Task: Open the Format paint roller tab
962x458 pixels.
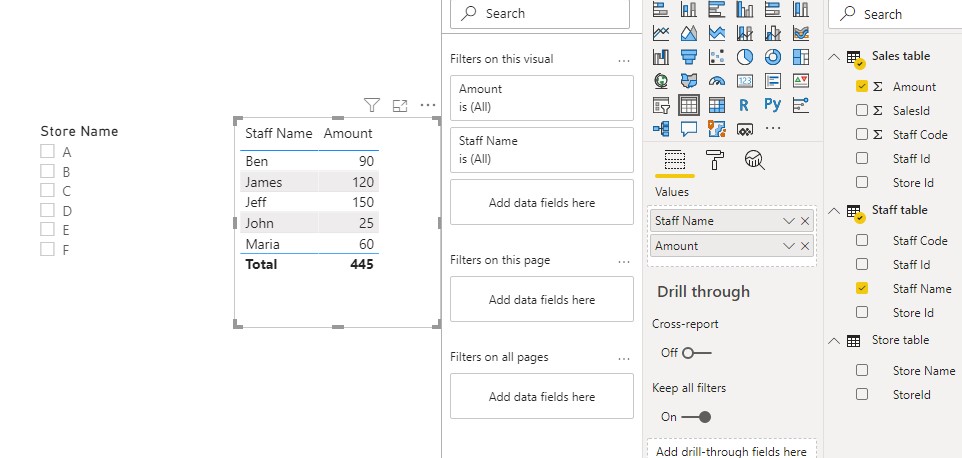Action: pos(715,160)
